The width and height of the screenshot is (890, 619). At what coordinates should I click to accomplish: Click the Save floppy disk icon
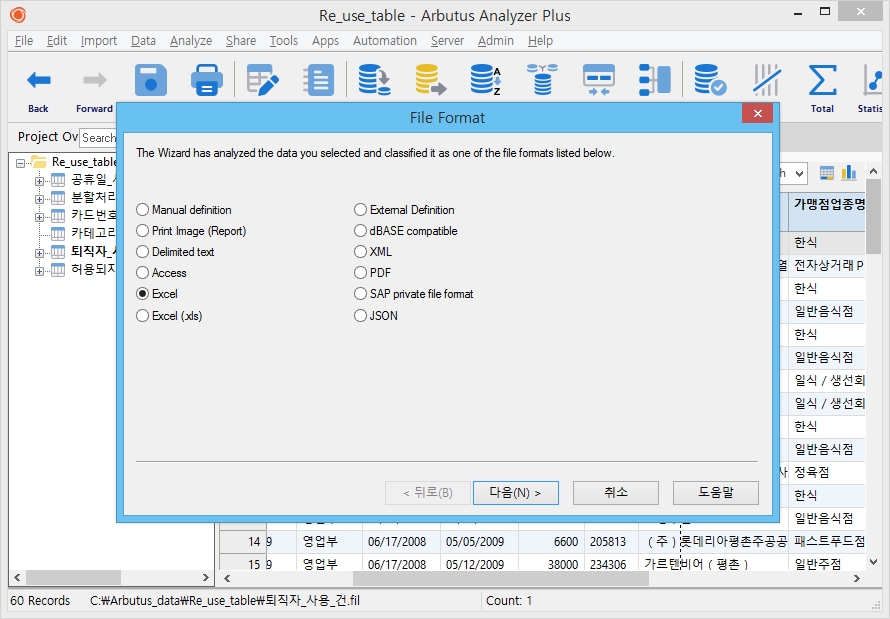[x=150, y=80]
